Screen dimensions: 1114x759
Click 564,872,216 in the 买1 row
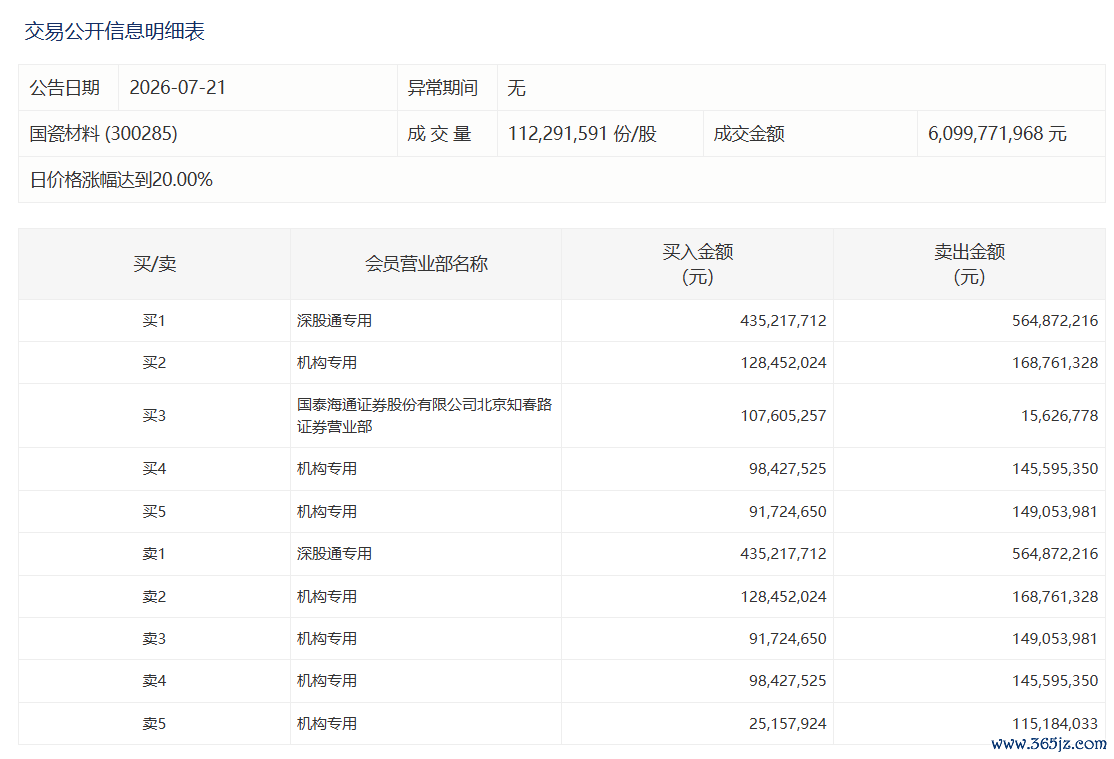click(1055, 321)
